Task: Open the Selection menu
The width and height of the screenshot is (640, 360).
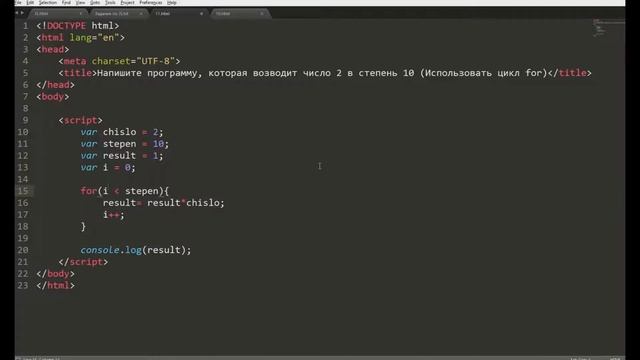Action: [48, 2]
